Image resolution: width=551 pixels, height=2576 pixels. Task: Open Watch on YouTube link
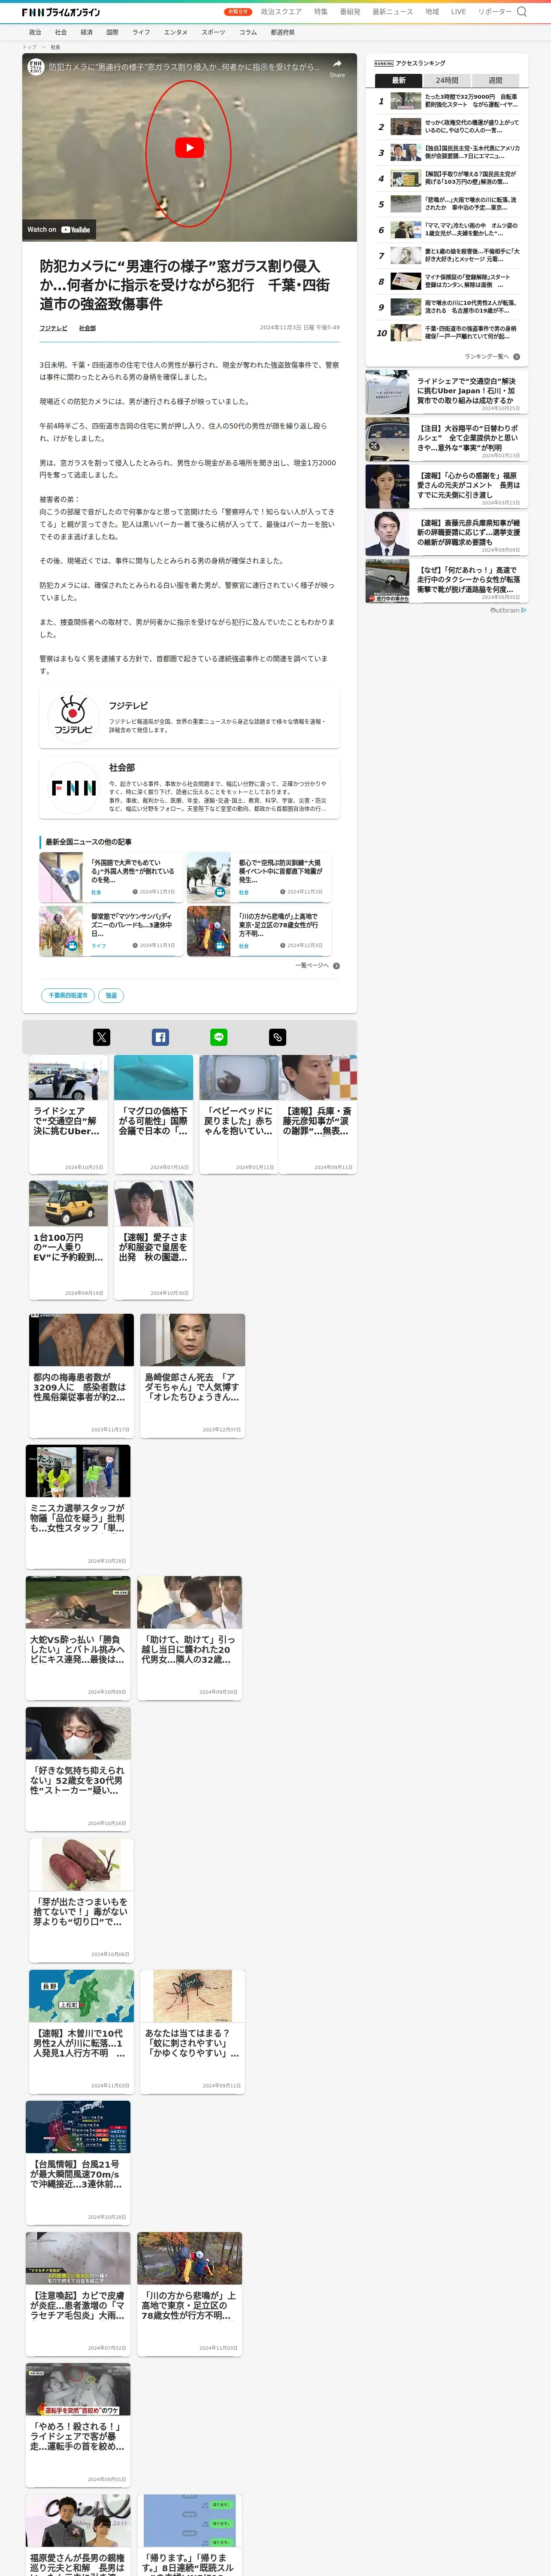[x=59, y=230]
